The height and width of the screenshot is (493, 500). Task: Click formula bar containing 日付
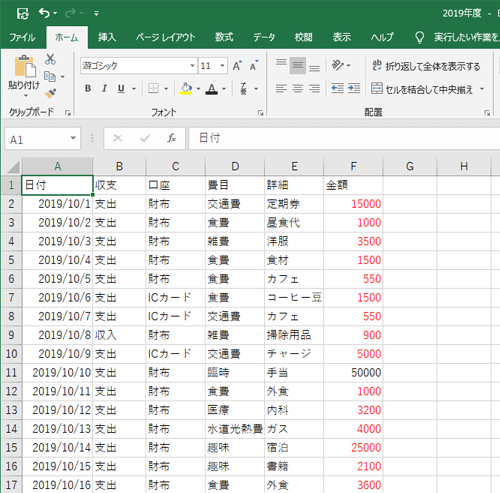click(344, 138)
